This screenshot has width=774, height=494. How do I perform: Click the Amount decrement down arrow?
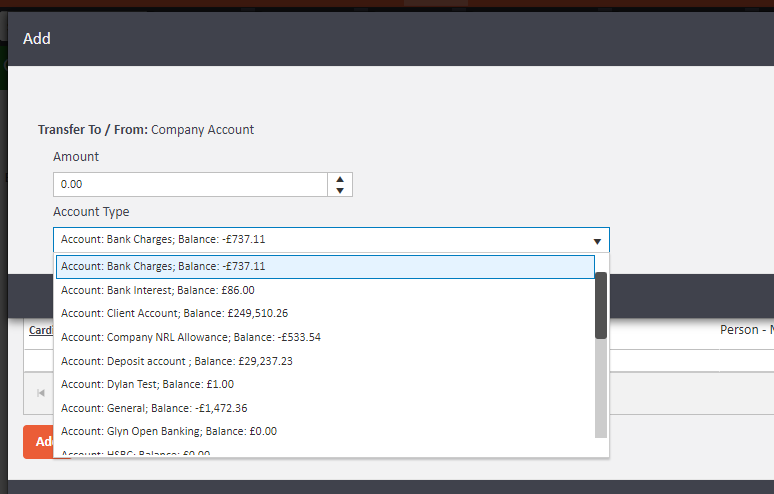click(340, 190)
